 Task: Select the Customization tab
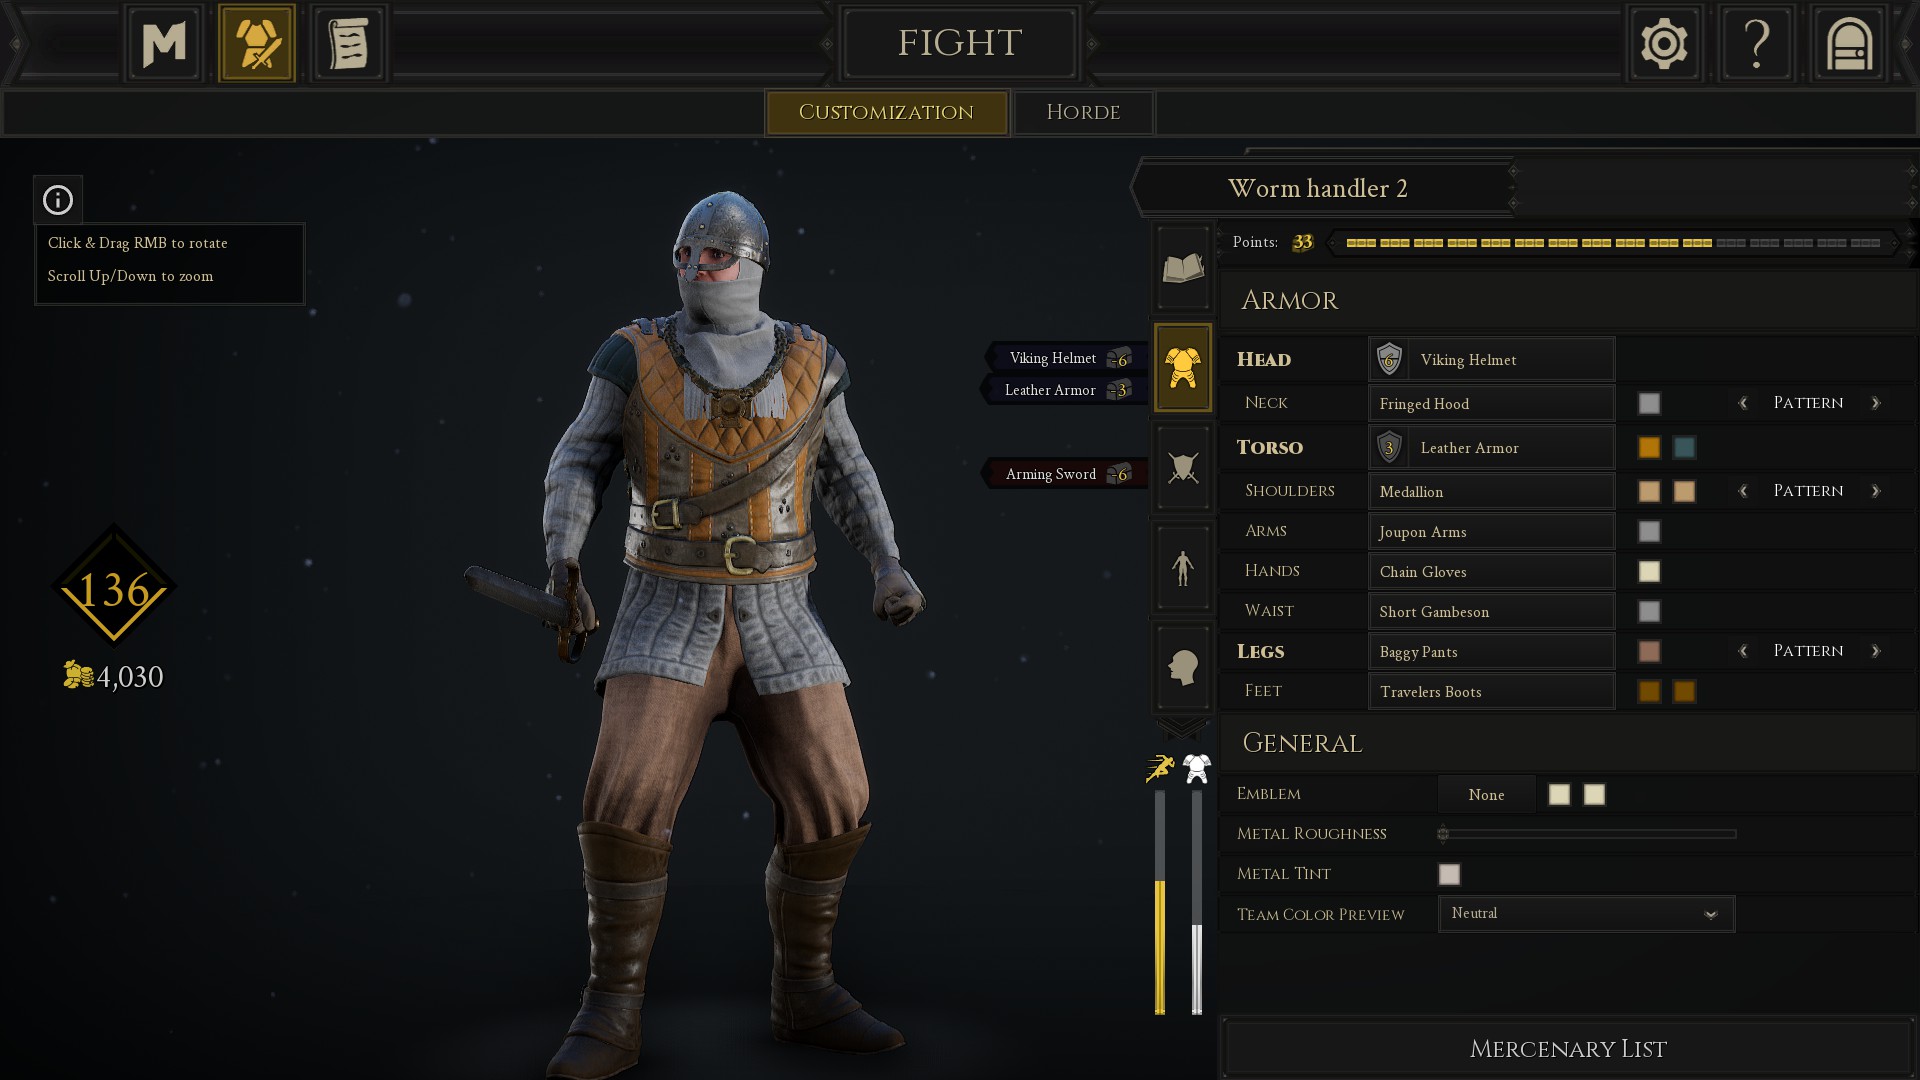(x=886, y=112)
